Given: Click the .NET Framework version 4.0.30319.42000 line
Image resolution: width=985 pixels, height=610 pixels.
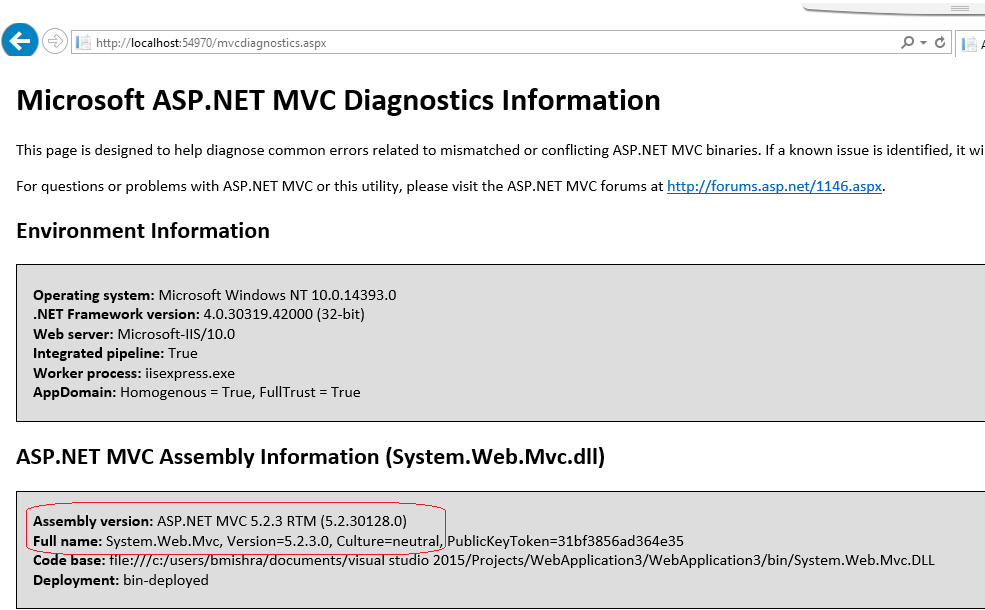Looking at the screenshot, I should coord(199,314).
